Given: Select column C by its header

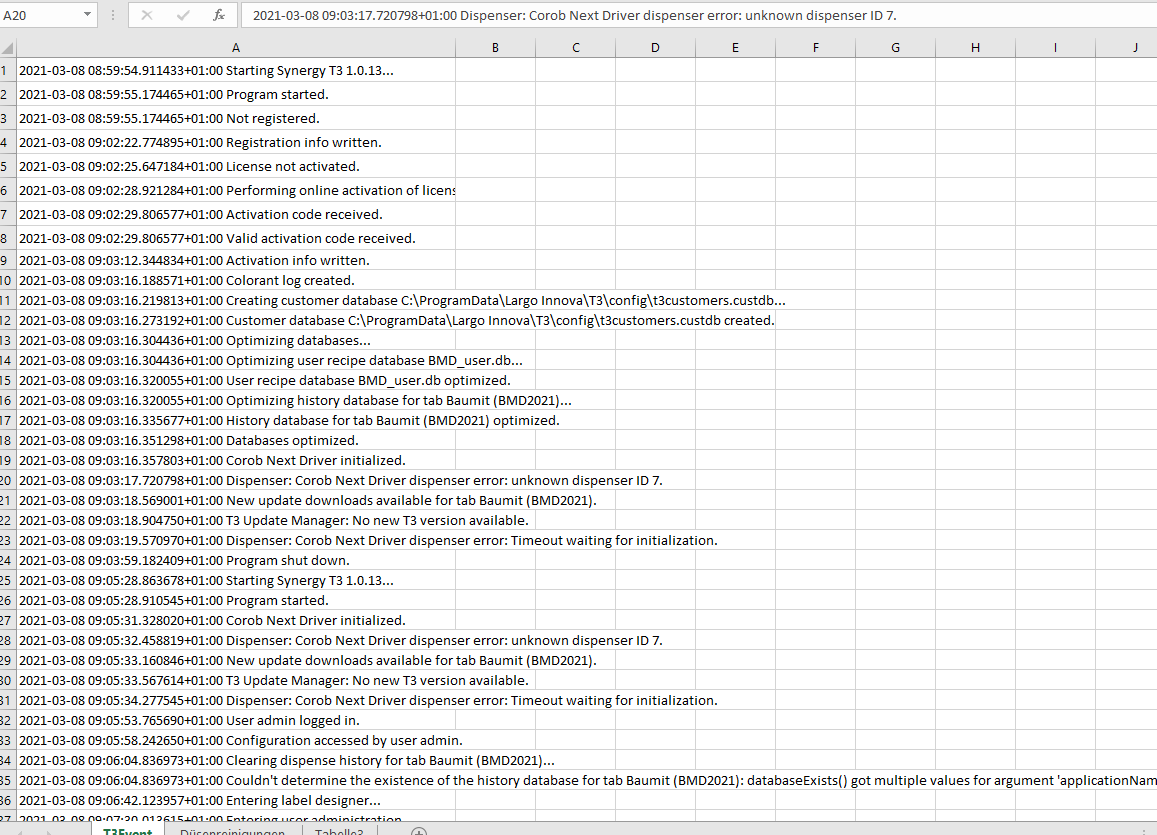Looking at the screenshot, I should pos(576,48).
